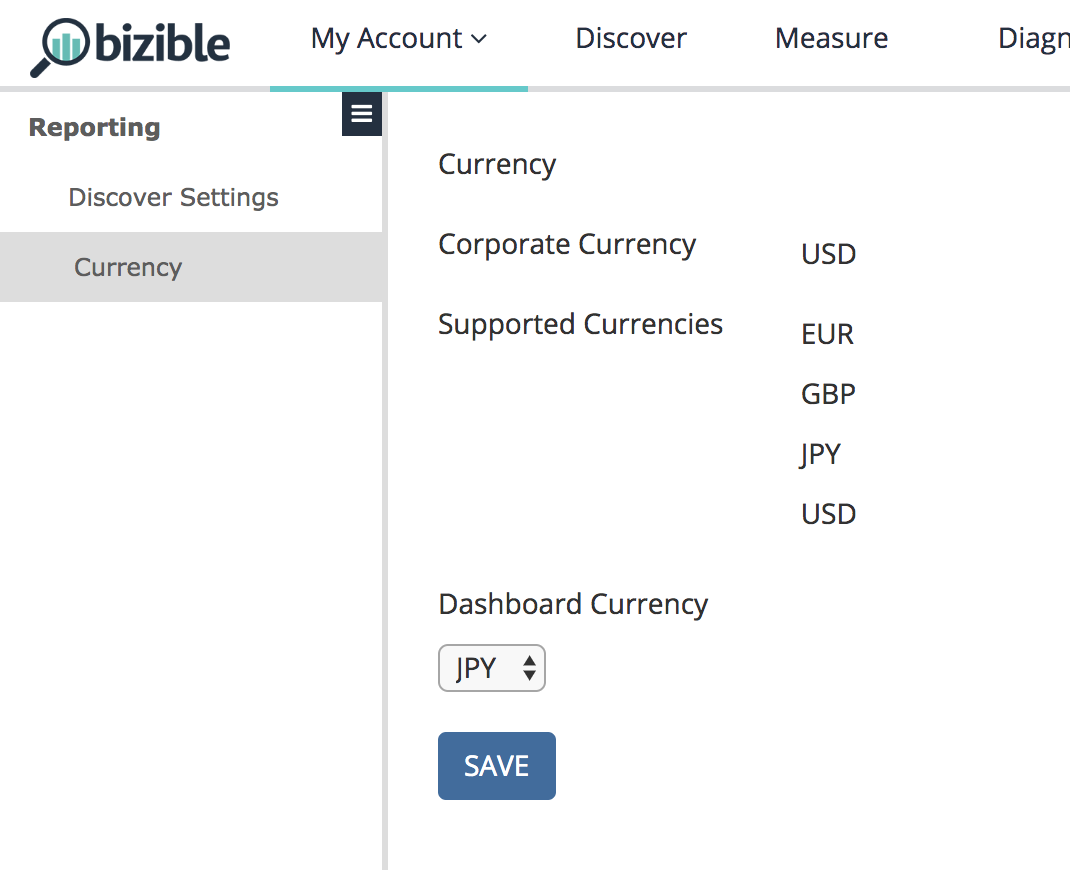Image resolution: width=1070 pixels, height=870 pixels.
Task: Switch to the Measure tab
Action: 831,39
